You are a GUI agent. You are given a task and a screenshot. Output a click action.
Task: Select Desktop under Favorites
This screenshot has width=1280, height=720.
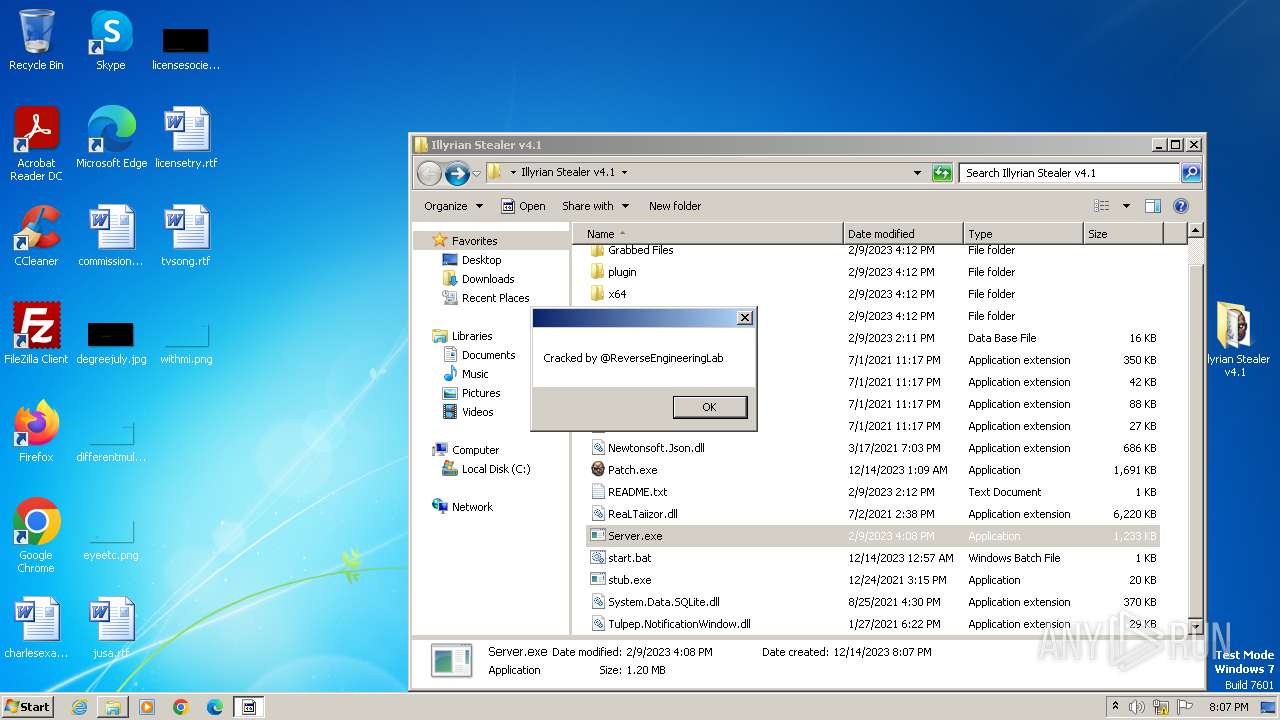tap(481, 260)
